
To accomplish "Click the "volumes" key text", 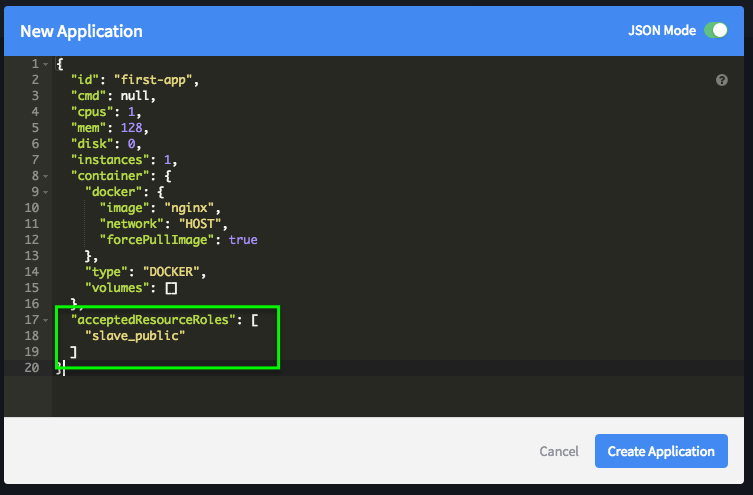I will [117, 288].
